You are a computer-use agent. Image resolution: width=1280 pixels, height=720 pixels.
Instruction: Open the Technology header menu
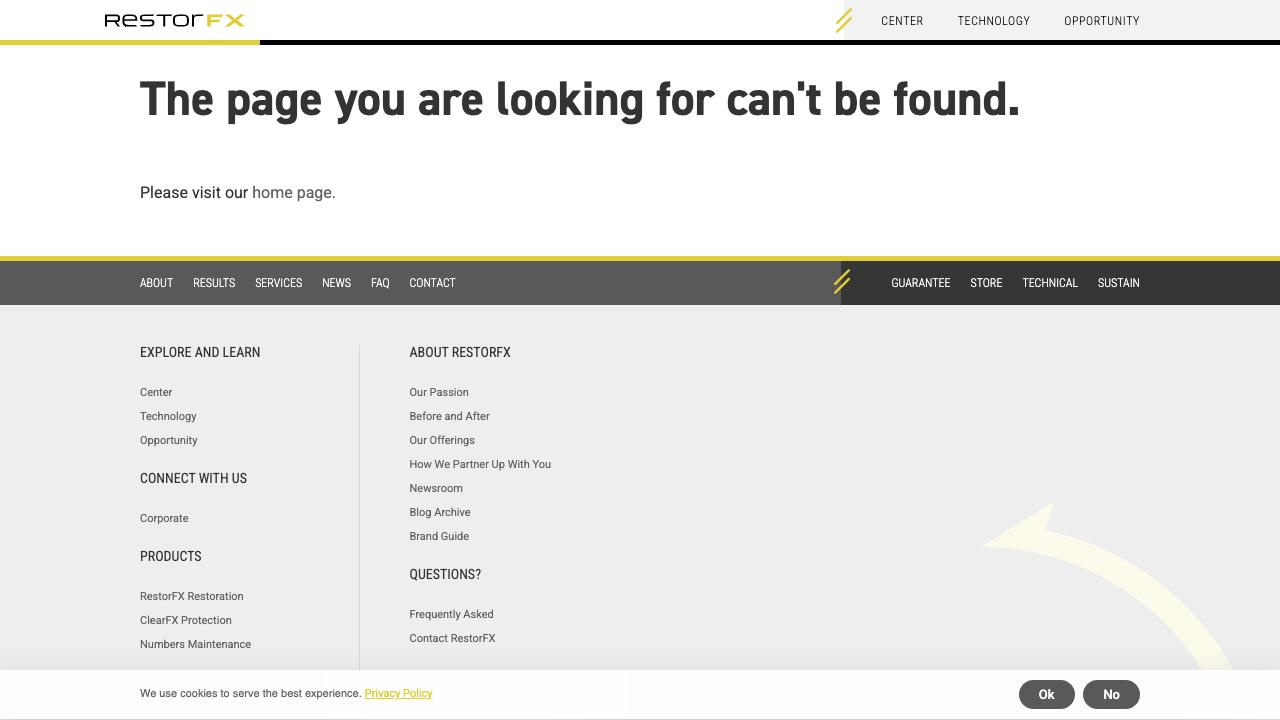coord(993,21)
